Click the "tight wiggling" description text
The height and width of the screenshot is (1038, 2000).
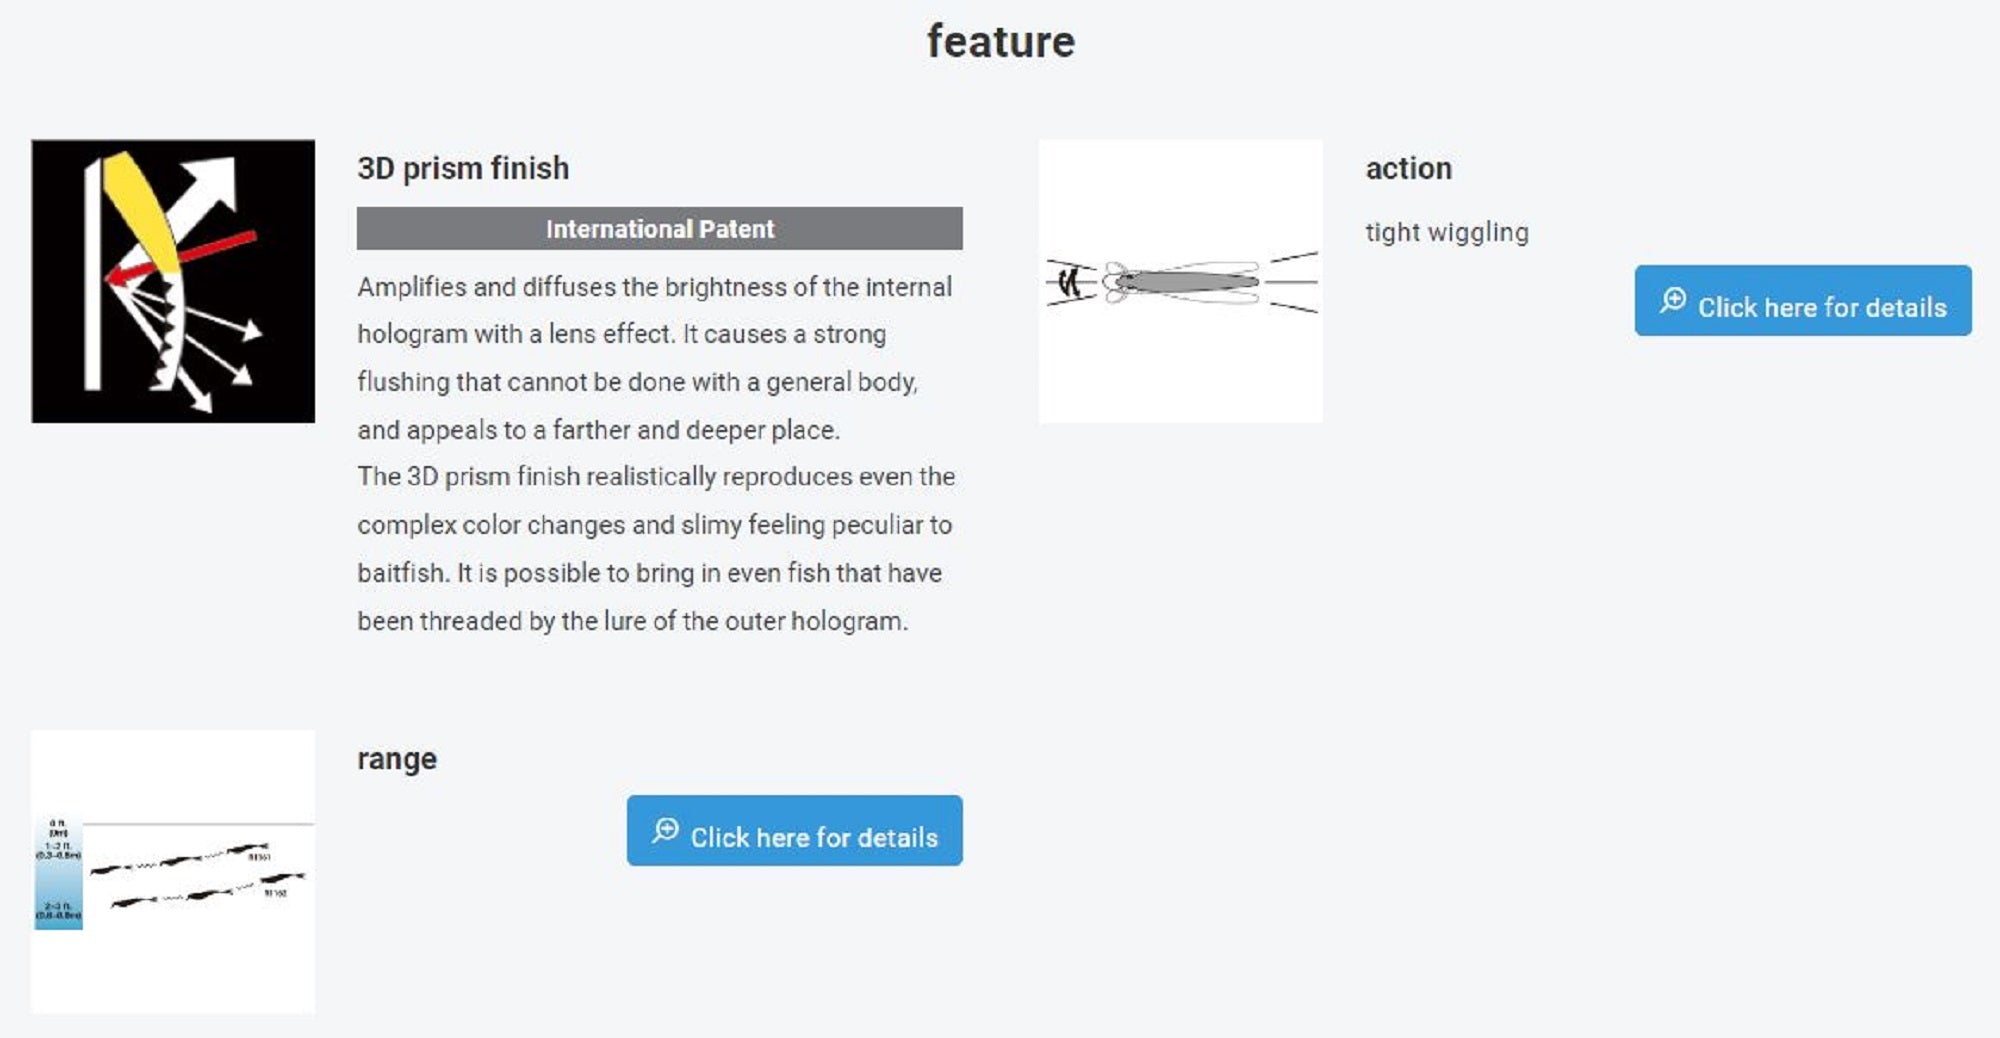[1446, 232]
